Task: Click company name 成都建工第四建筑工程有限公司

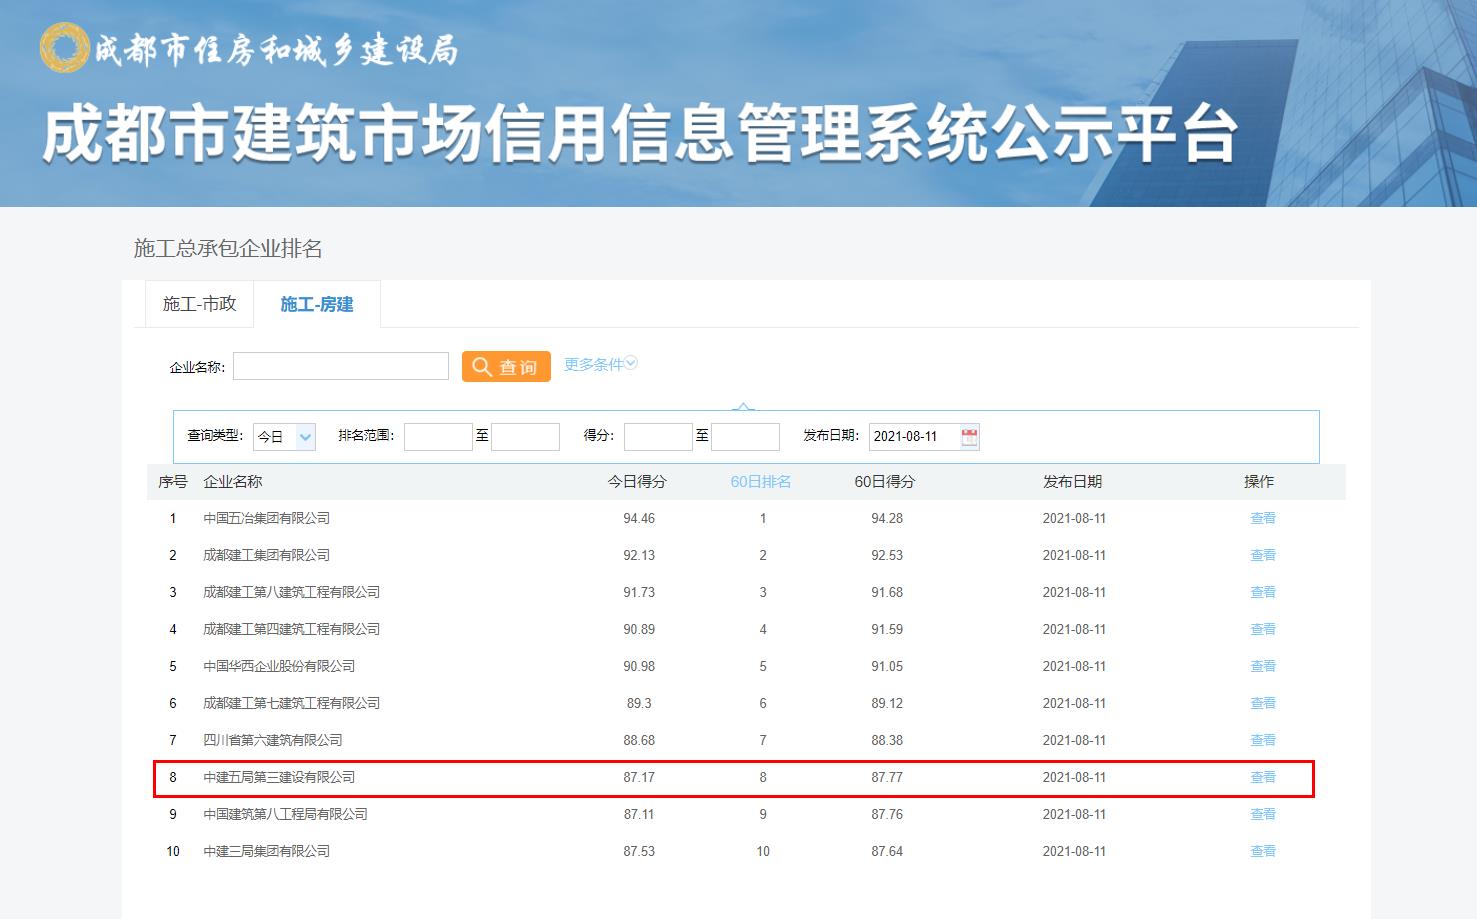Action: point(292,629)
